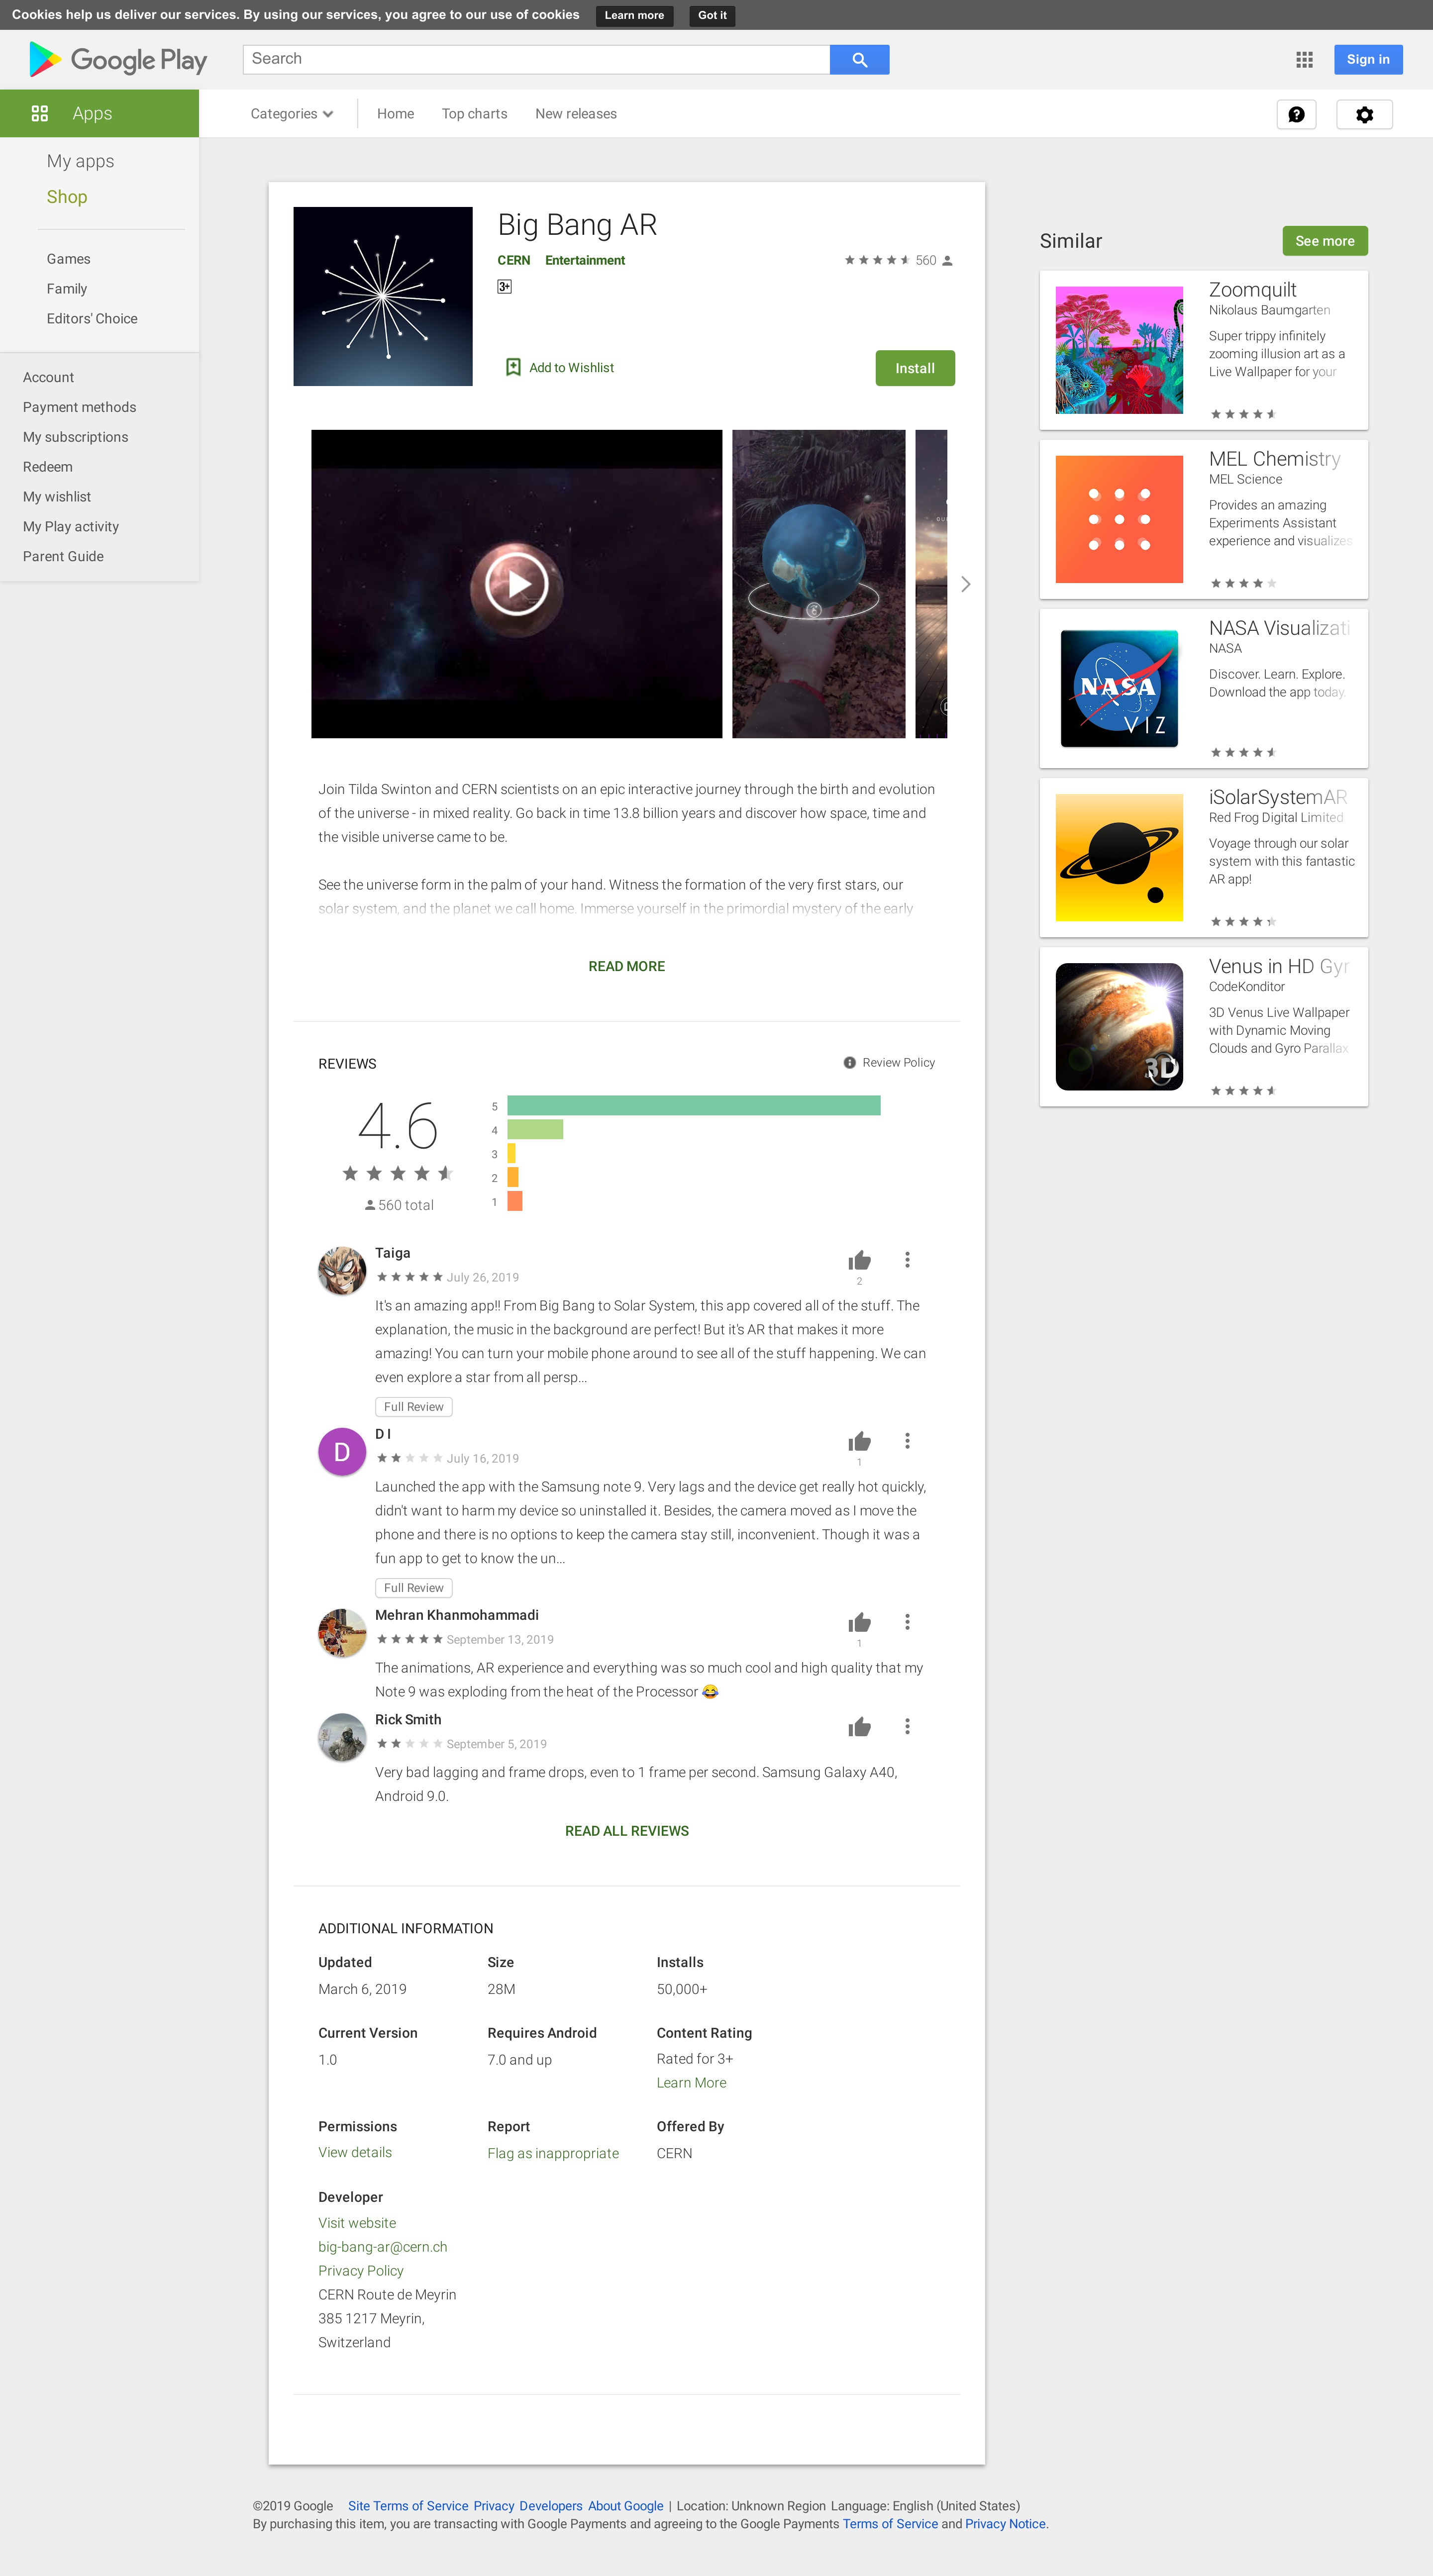Show next screenshots with right chevron

[x=965, y=584]
